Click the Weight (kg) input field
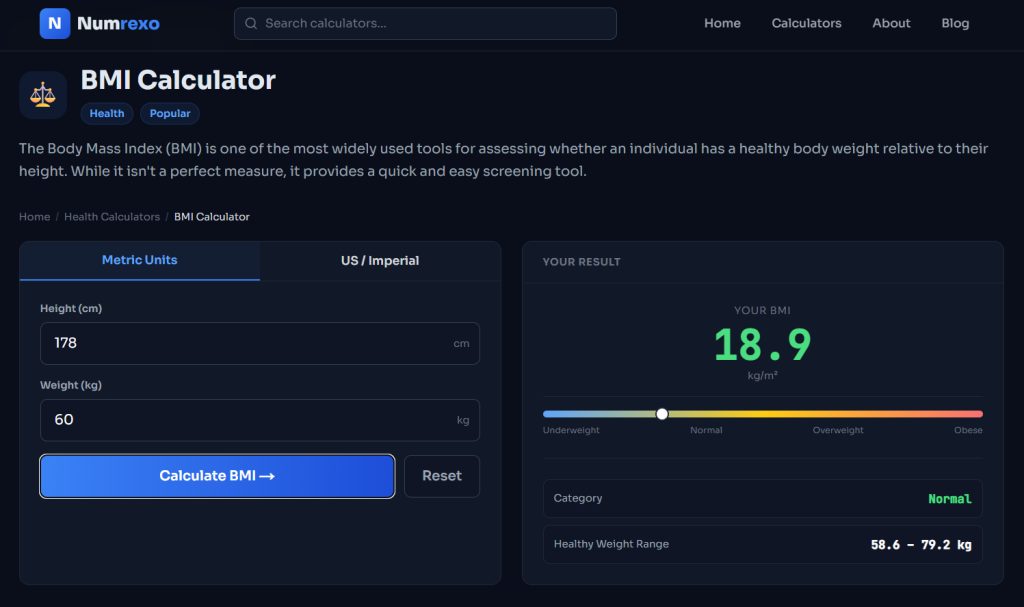The height and width of the screenshot is (607, 1024). coord(260,420)
